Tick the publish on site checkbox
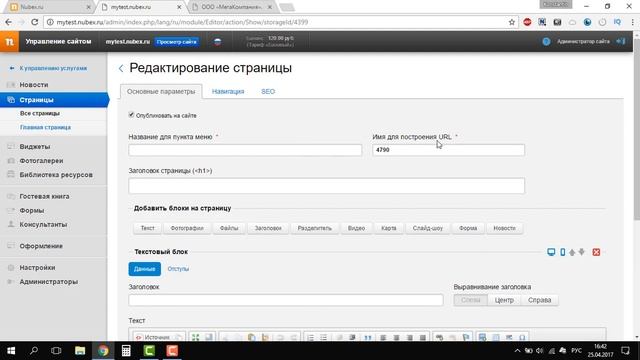This screenshot has height=360, width=640. (x=131, y=115)
